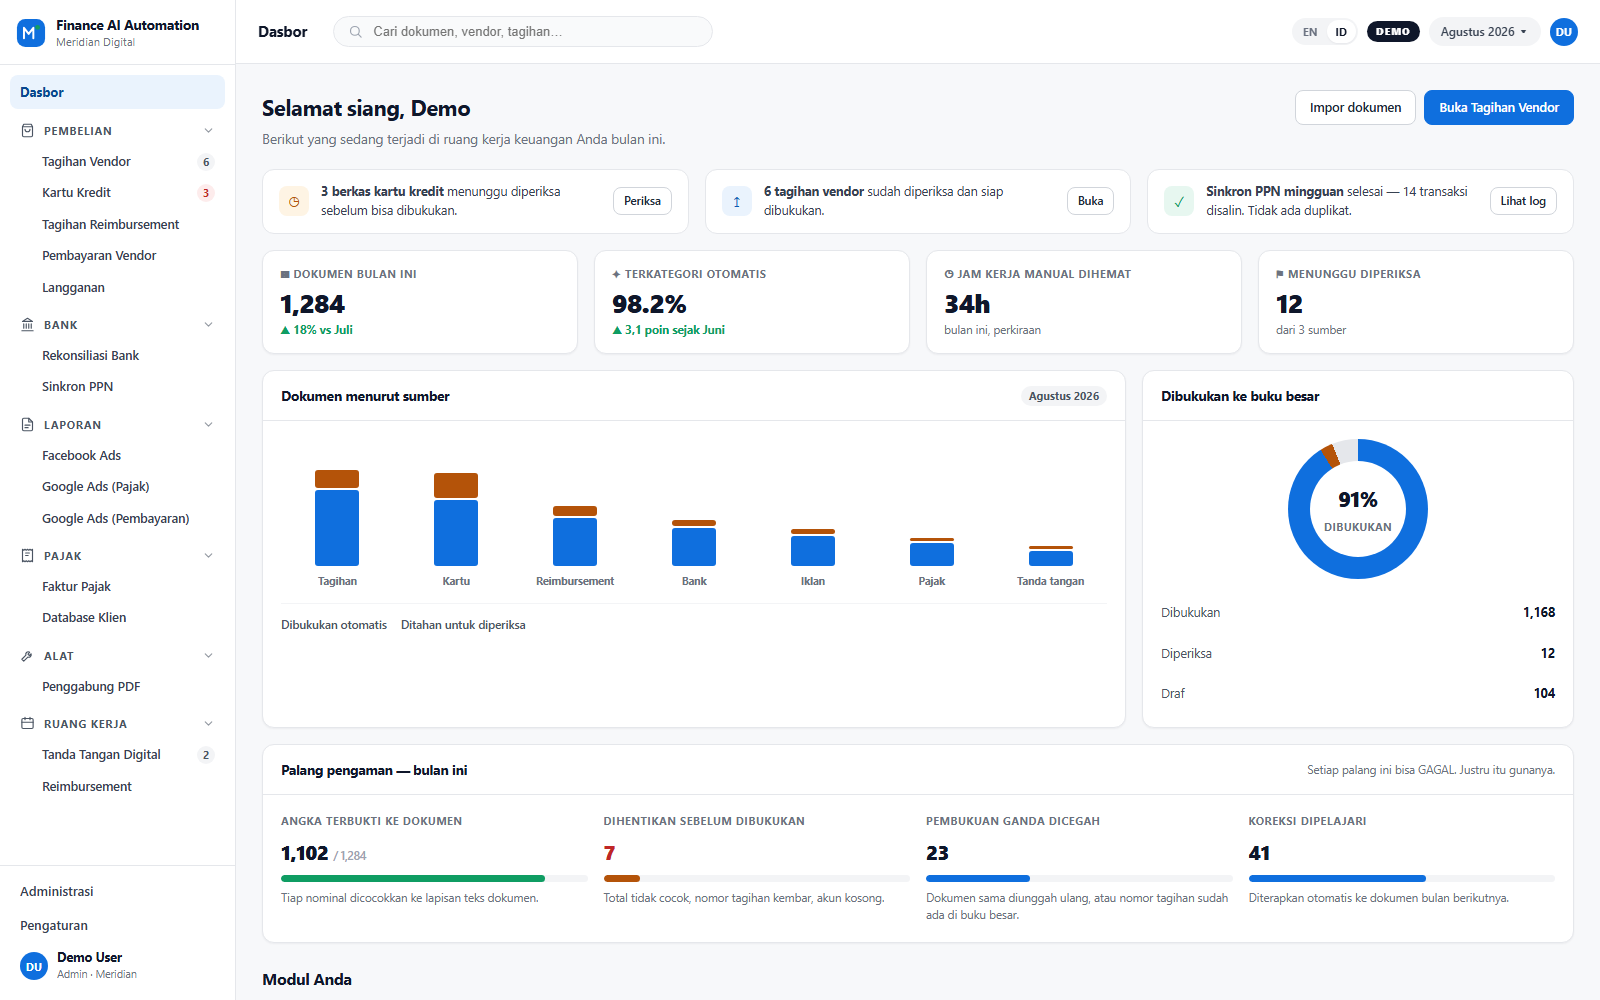The height and width of the screenshot is (1000, 1600).
Task: Collapse the Bank section chevron
Action: click(208, 325)
